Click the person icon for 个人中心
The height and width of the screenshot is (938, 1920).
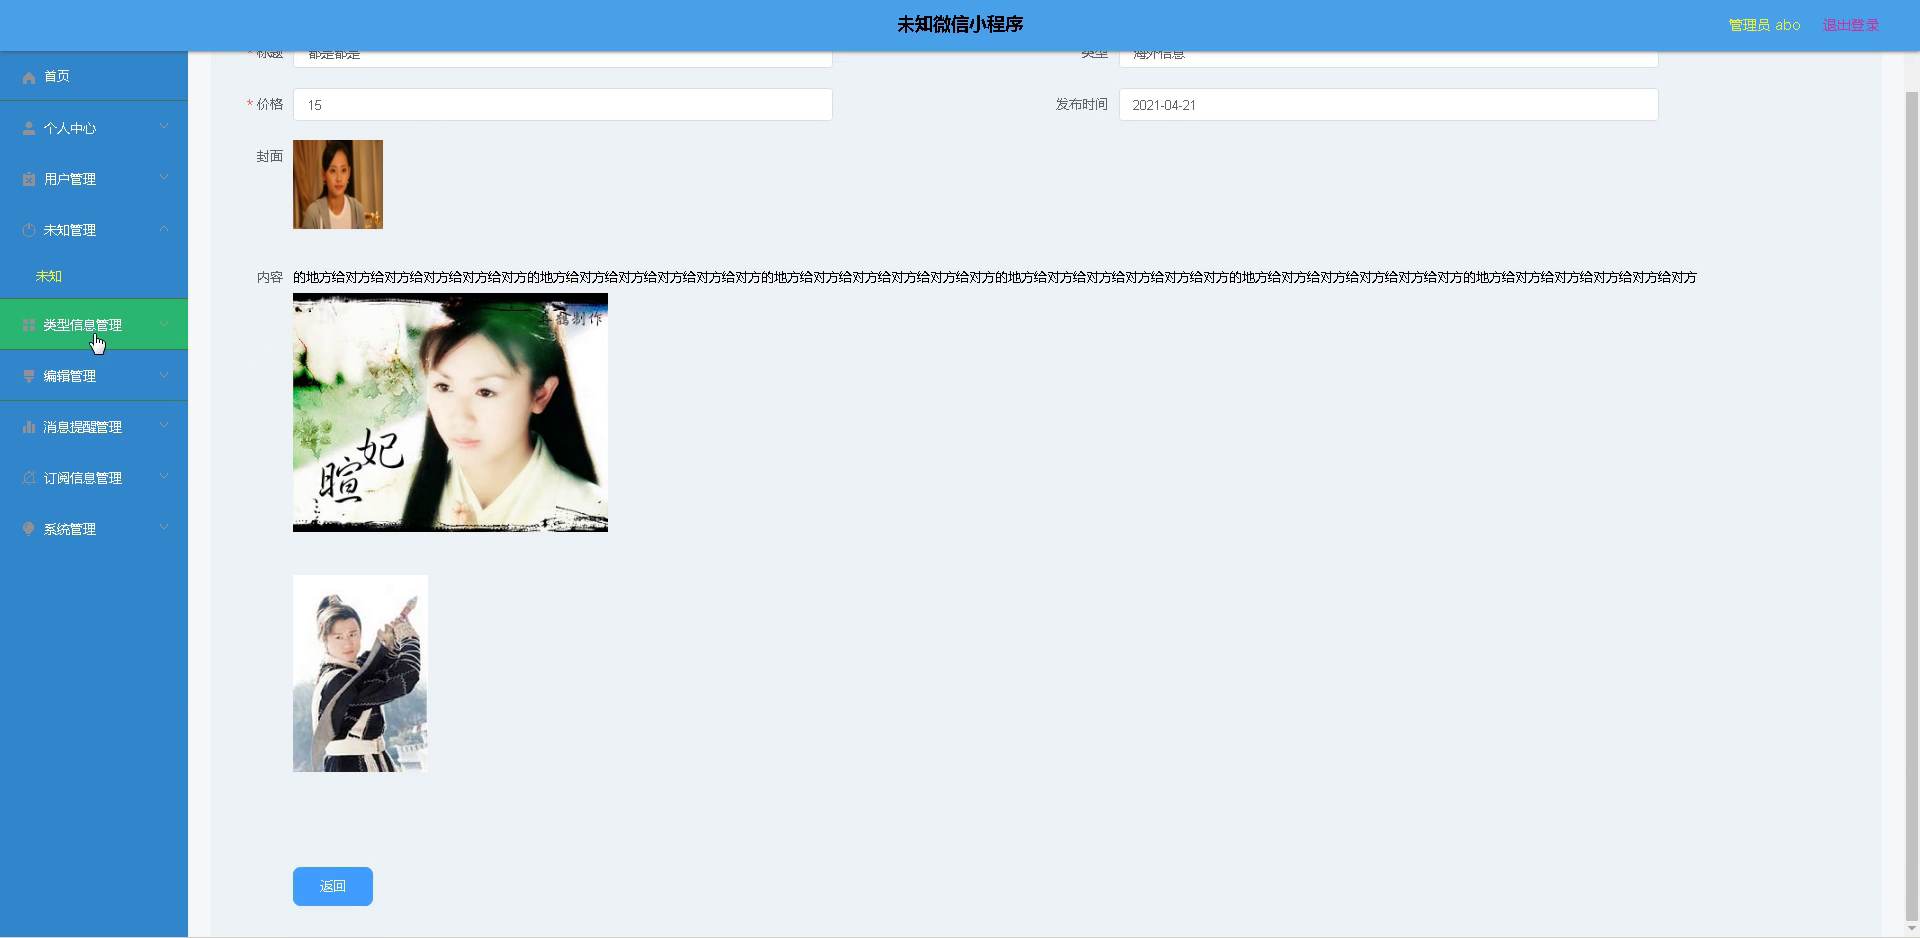(29, 128)
